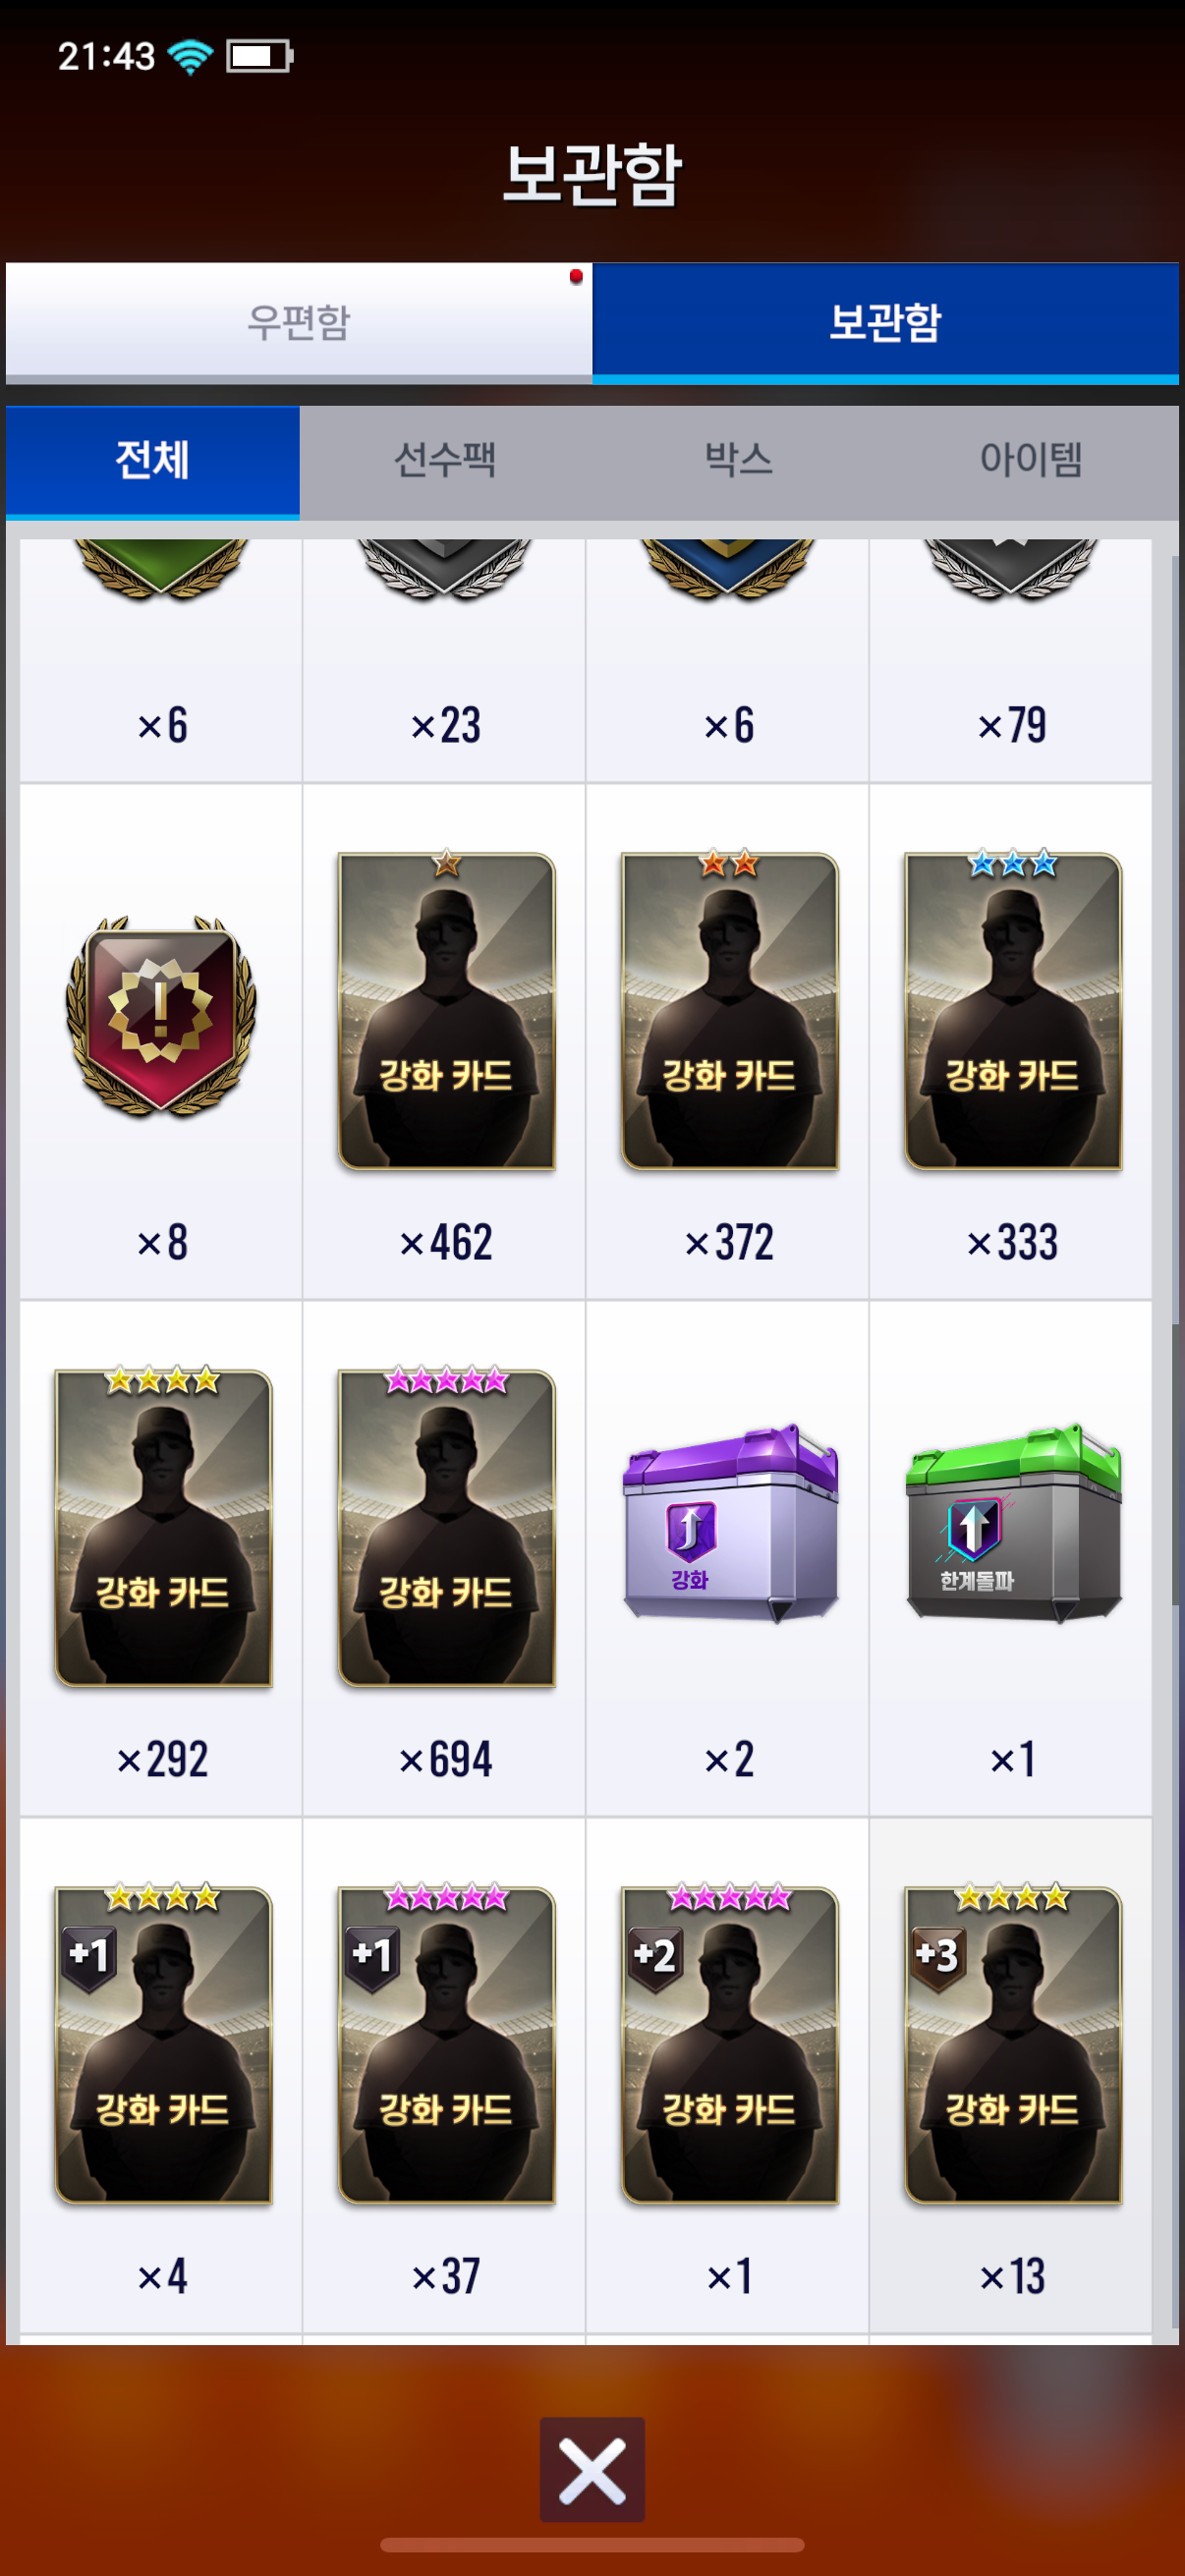This screenshot has width=1185, height=2576.
Task: Select the one-star 강화 카드 x462
Action: (x=445, y=1042)
